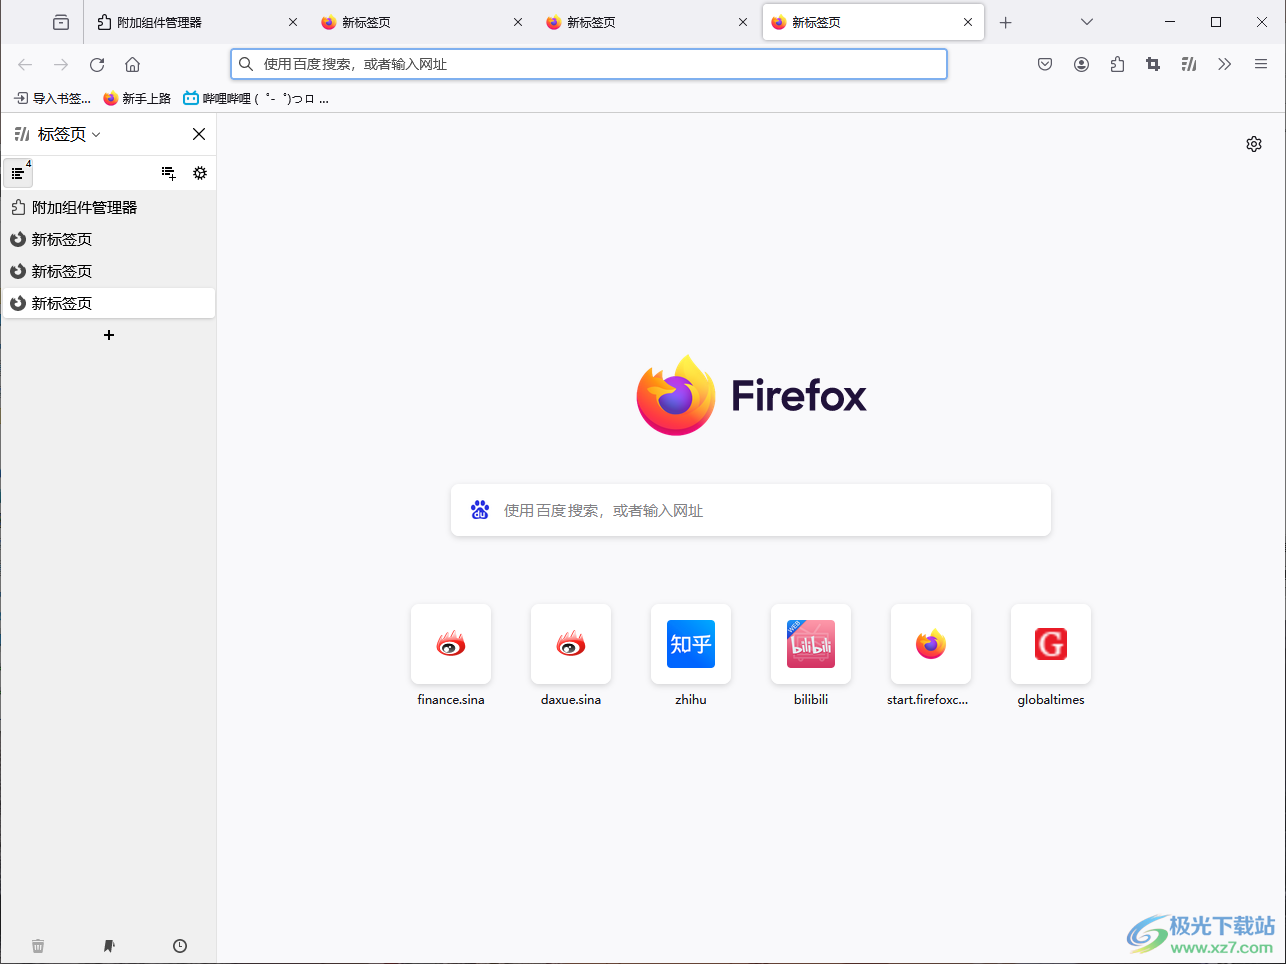This screenshot has width=1286, height=964.
Task: Go forward with the forward arrow
Action: pos(61,64)
